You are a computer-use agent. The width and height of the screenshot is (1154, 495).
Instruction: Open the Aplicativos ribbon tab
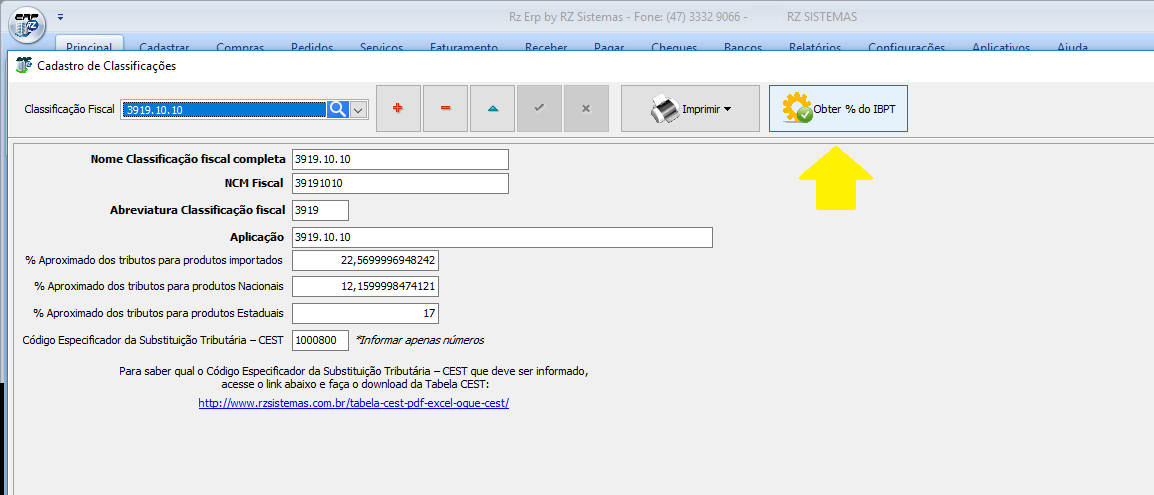point(1001,47)
